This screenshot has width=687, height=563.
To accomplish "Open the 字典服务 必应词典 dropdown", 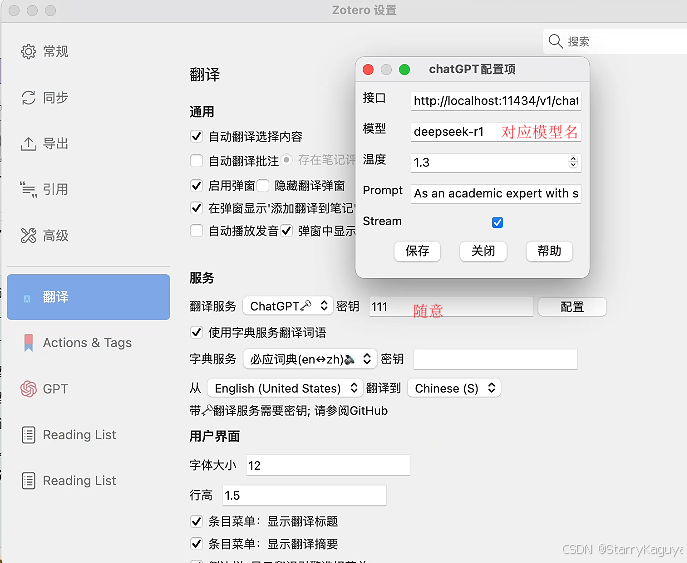I will 309,359.
